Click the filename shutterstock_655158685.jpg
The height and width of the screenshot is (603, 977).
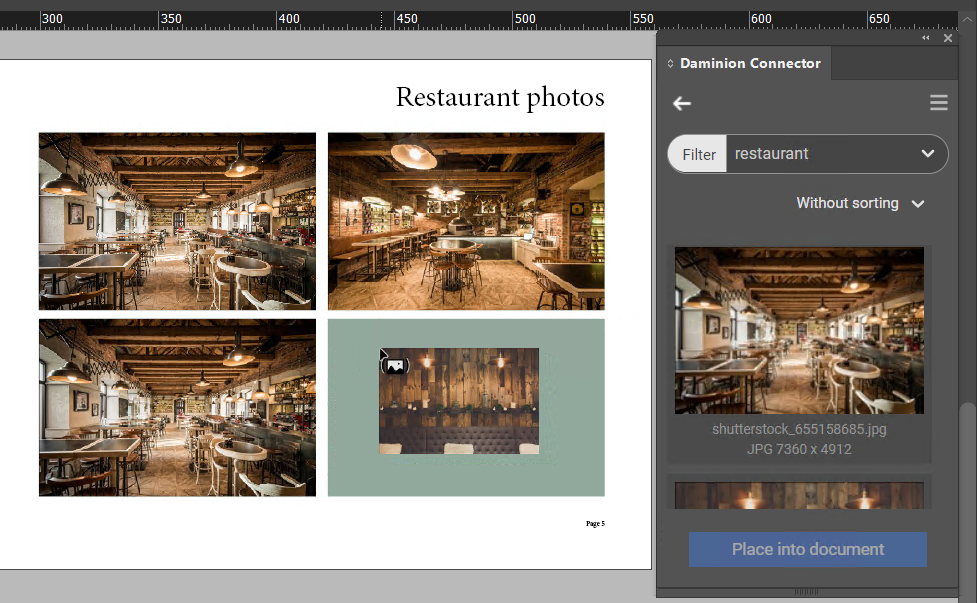(798, 429)
